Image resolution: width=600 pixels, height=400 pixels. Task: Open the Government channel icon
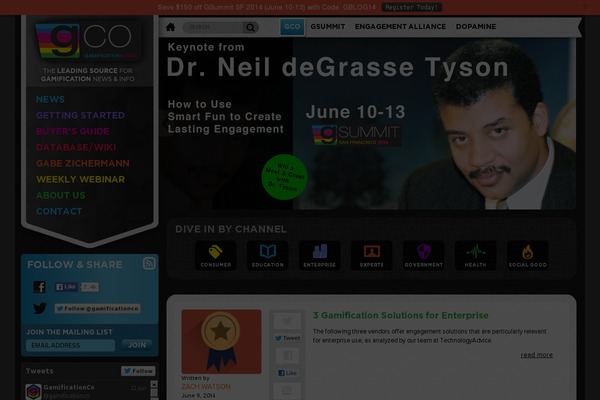(x=424, y=256)
